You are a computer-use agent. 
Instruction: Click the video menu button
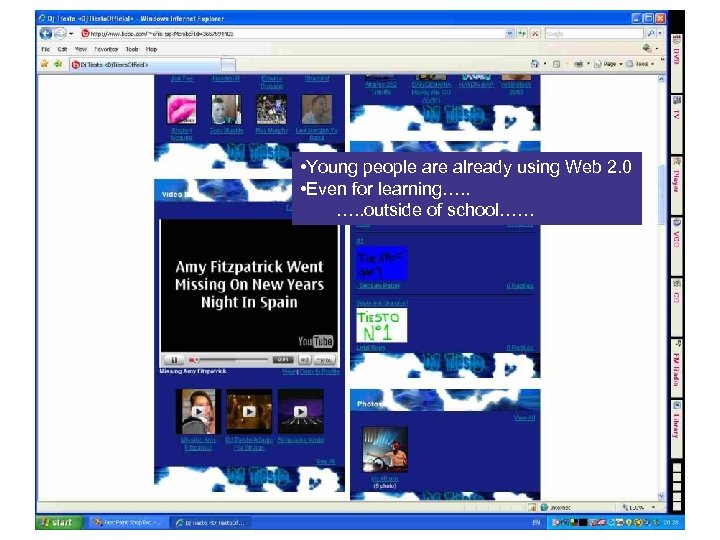click(x=324, y=360)
